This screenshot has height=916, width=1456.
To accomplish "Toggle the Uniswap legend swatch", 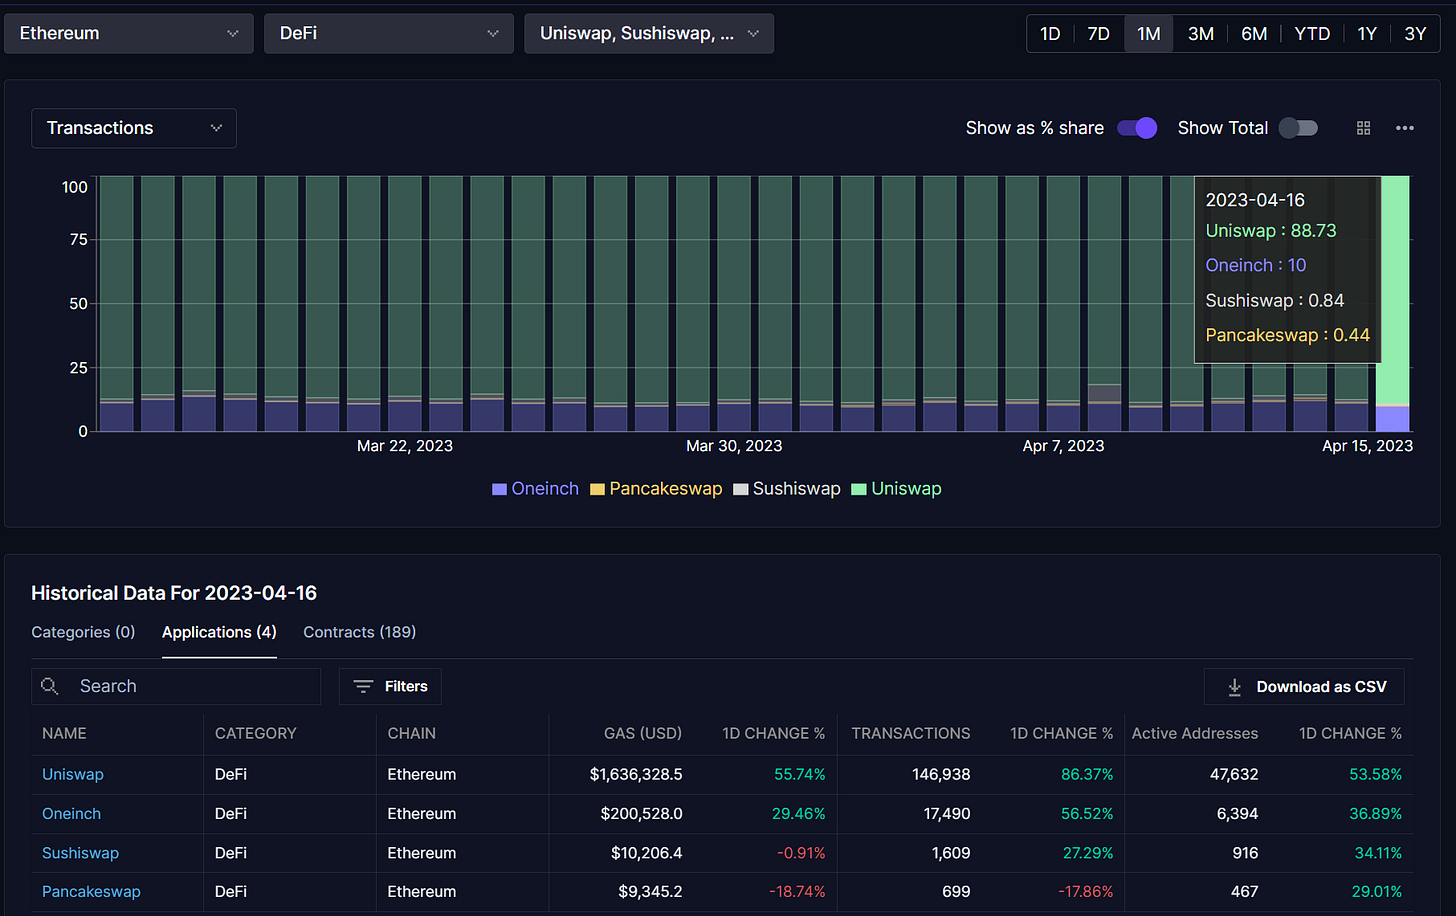I will pos(859,489).
